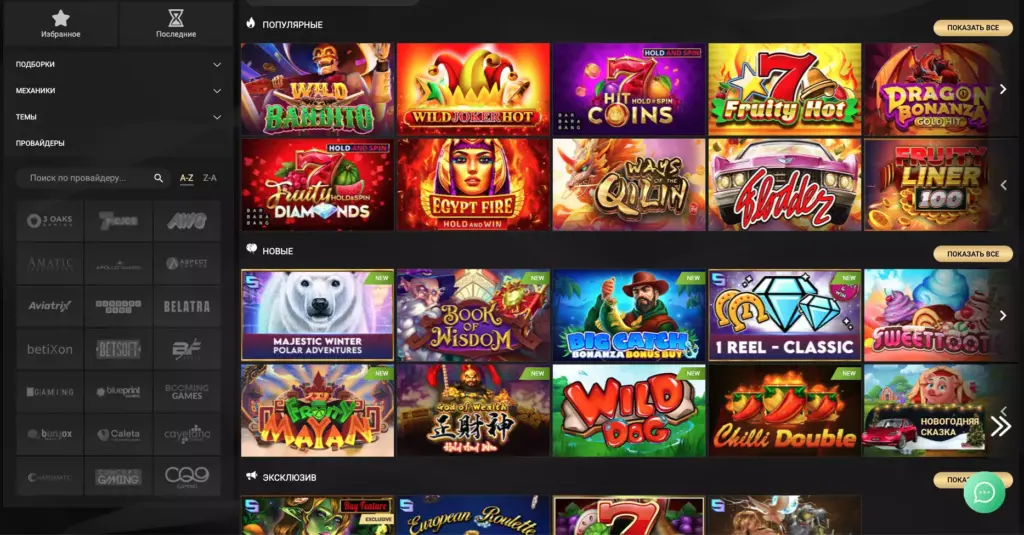Expand the Механики section
Viewport: 1024px width, 535px height.
[118, 90]
